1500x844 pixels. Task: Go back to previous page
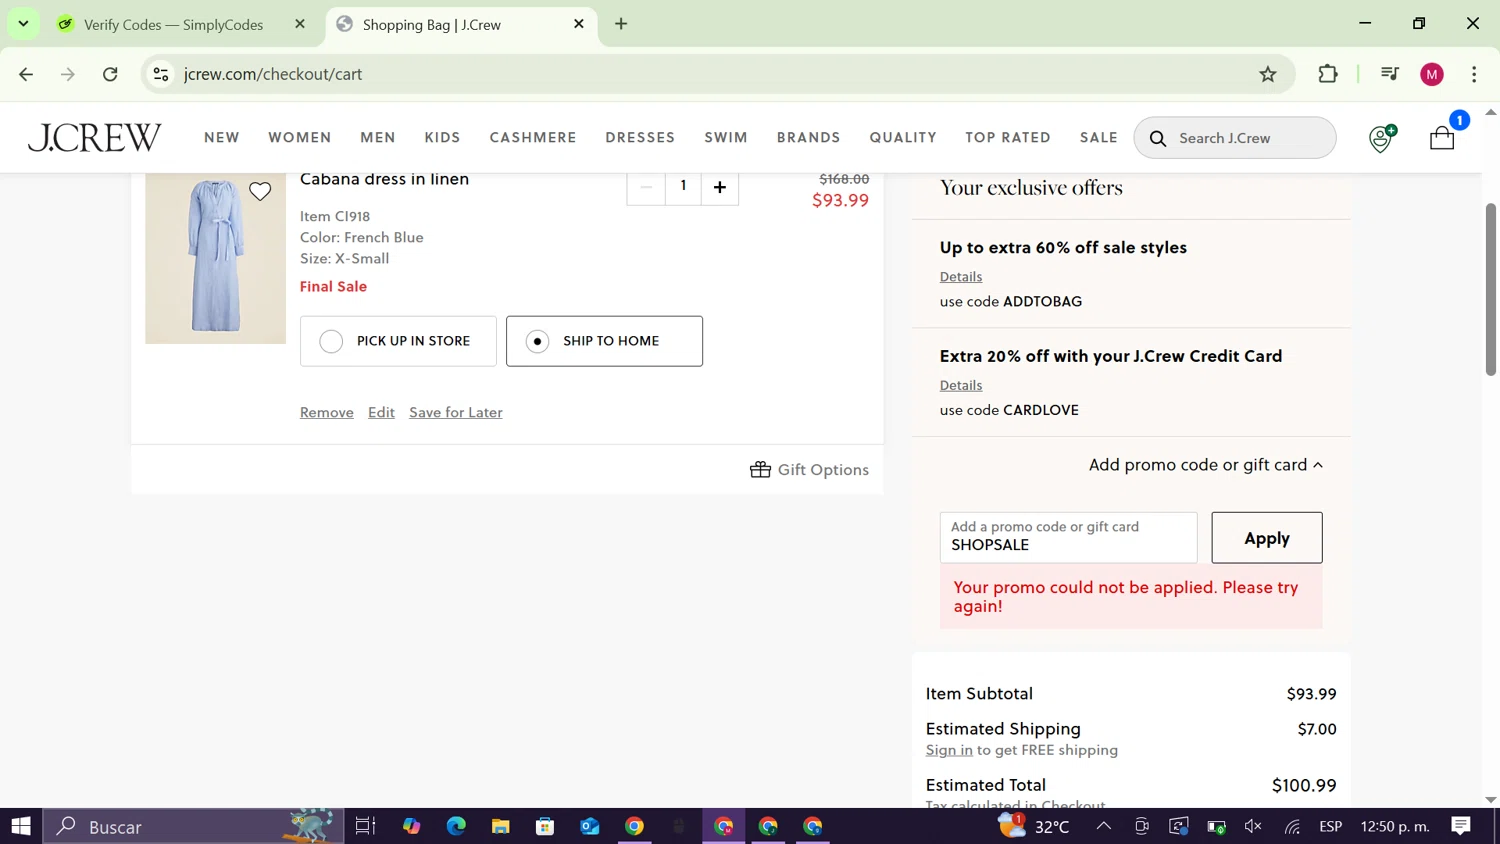[x=26, y=74]
